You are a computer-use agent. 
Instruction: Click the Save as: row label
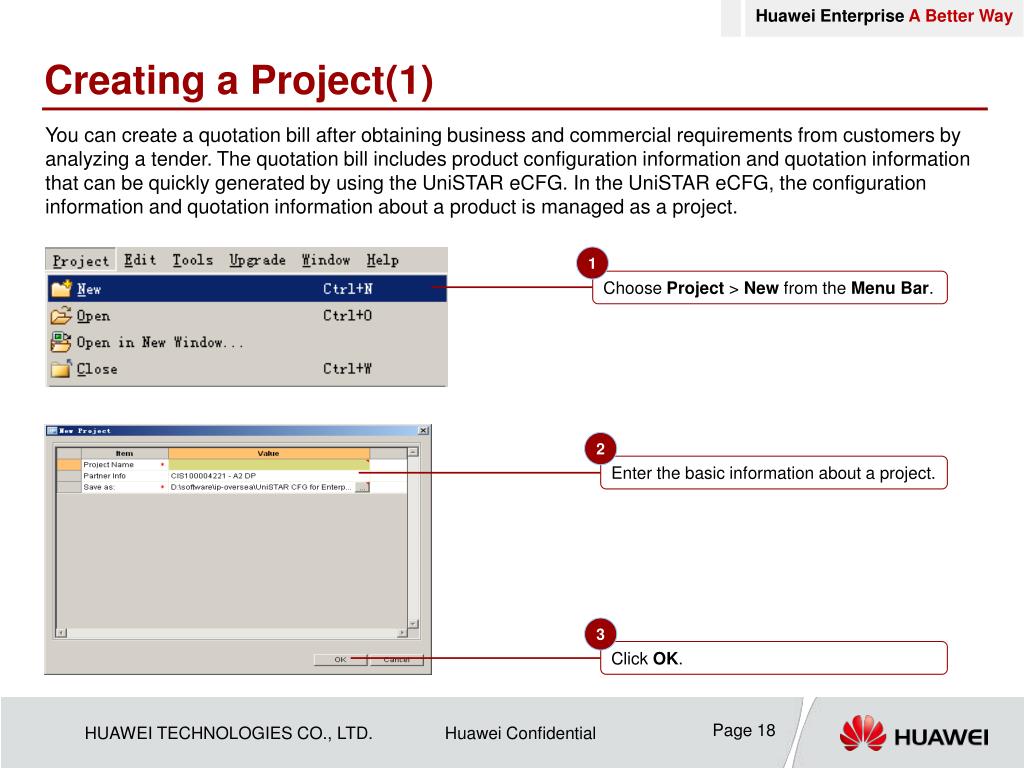pos(99,487)
